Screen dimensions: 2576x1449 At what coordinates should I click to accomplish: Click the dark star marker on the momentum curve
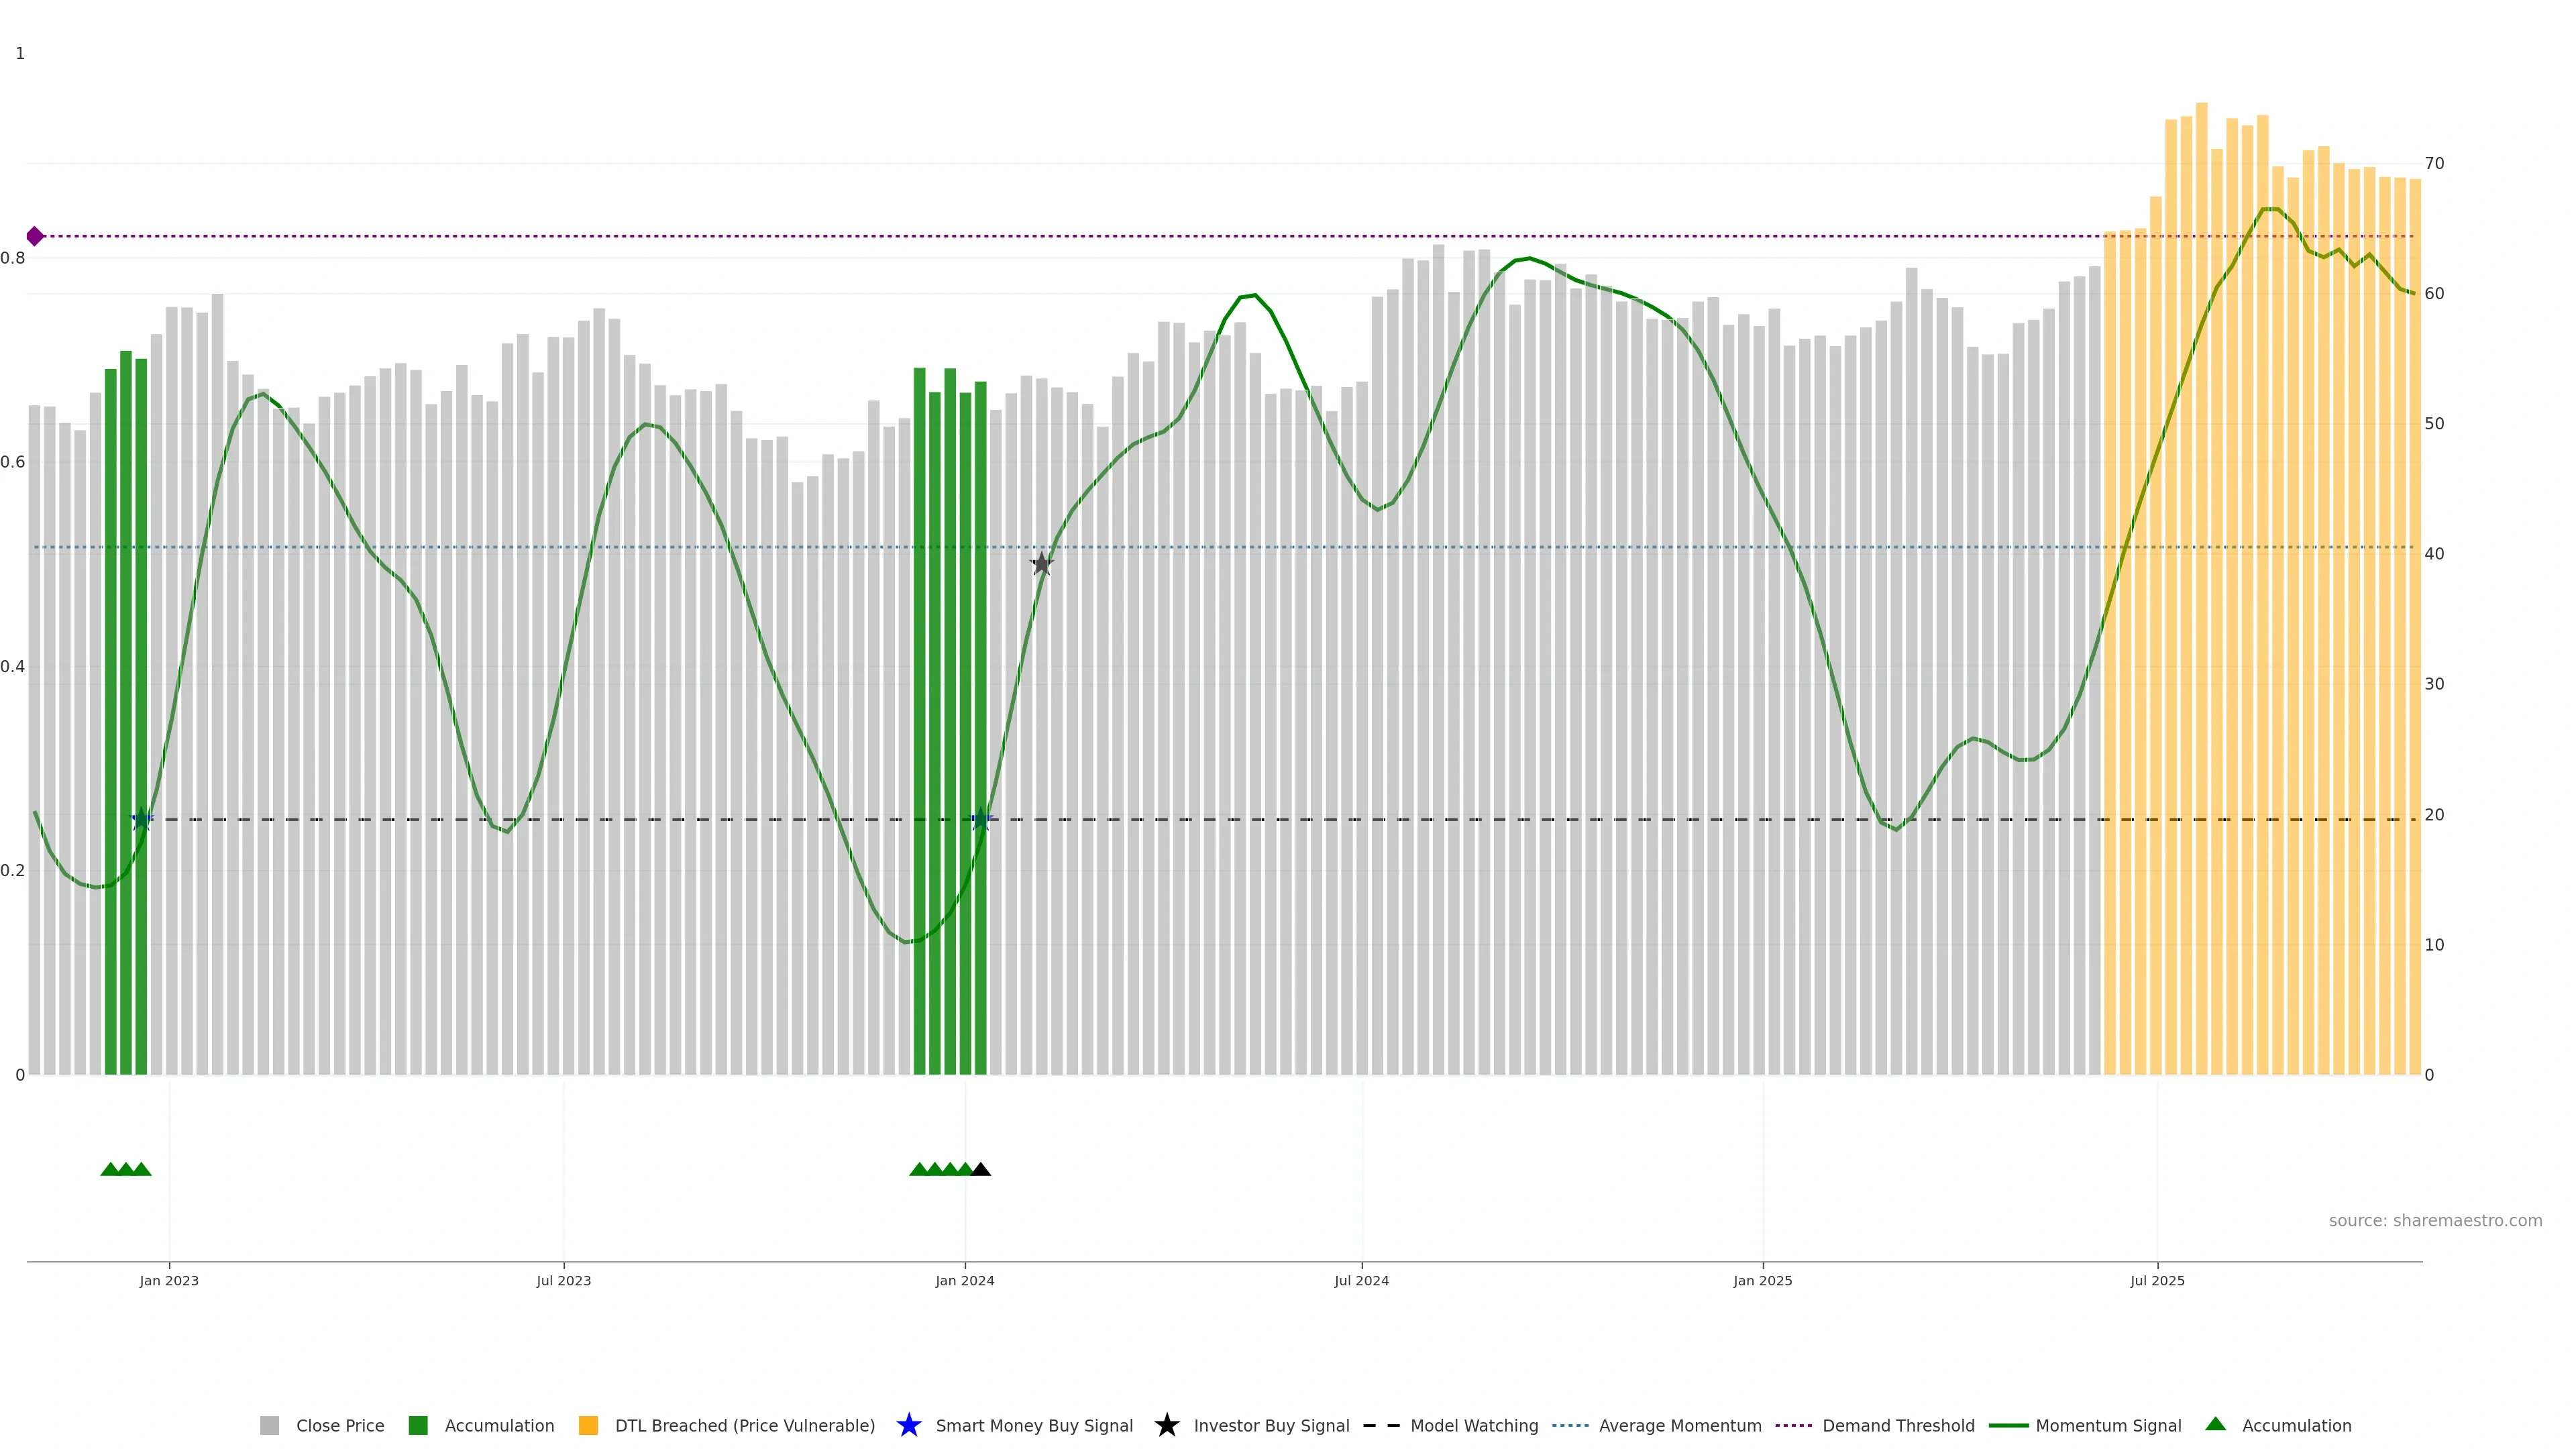tap(1041, 564)
